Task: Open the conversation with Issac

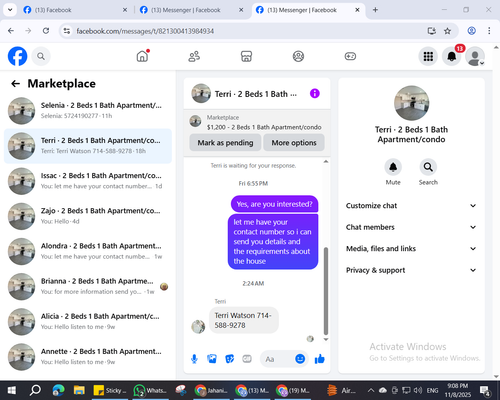Action: pyautogui.click(x=88, y=181)
